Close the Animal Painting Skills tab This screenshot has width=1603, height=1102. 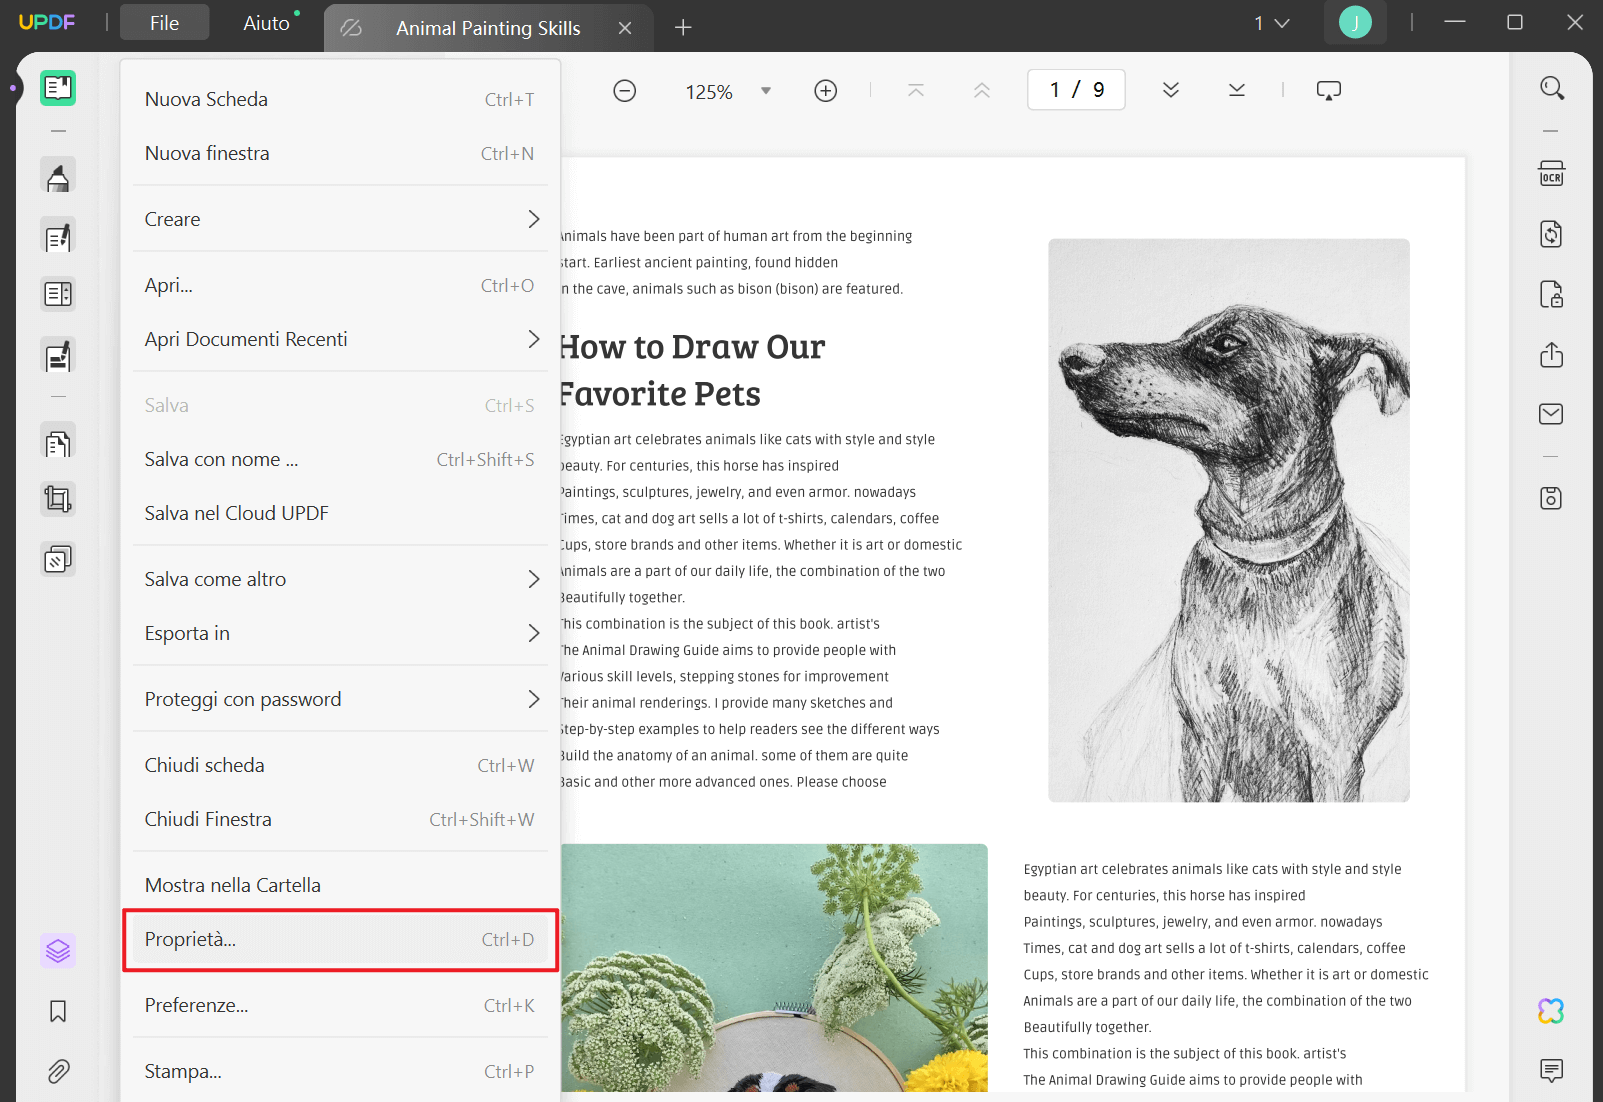625,28
